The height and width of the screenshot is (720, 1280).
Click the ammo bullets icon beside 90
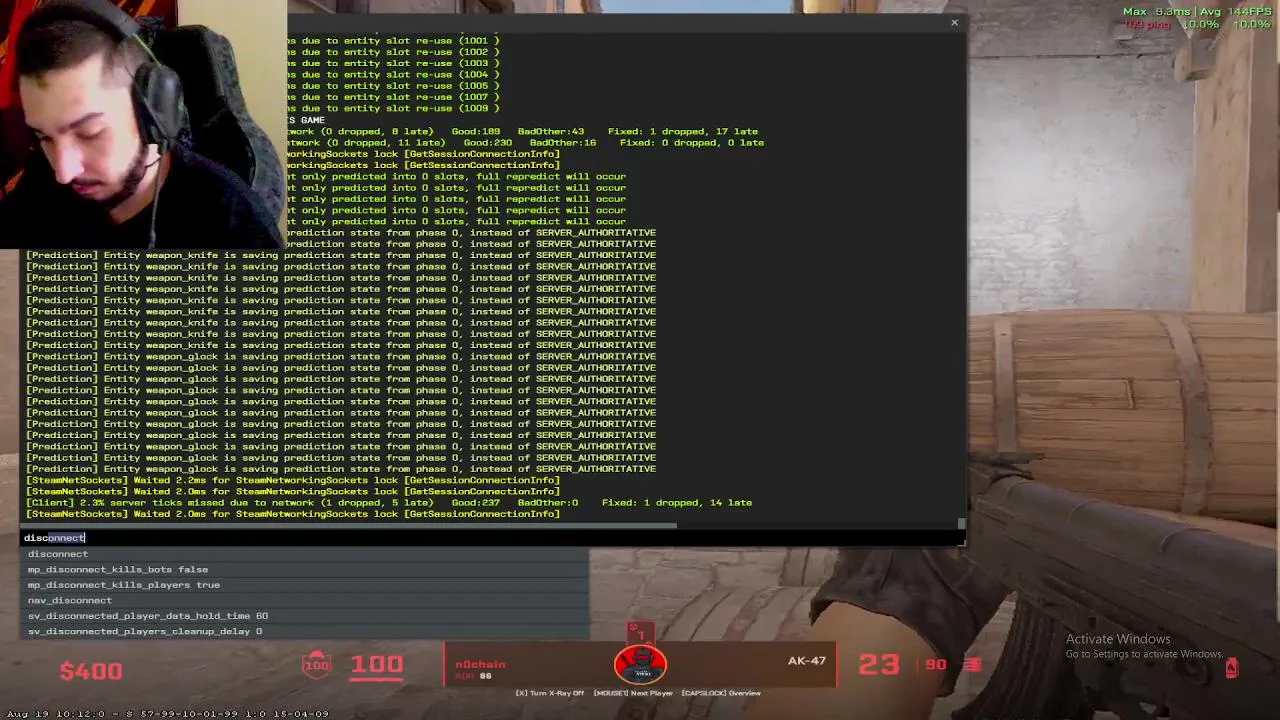tap(973, 664)
